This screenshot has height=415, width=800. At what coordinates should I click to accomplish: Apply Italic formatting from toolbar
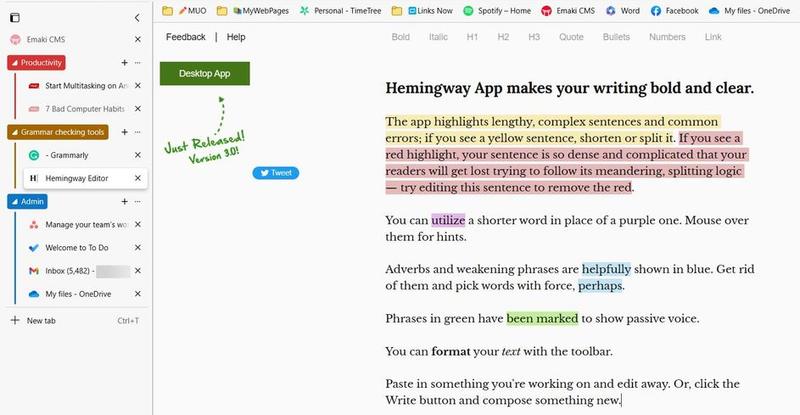coord(438,37)
